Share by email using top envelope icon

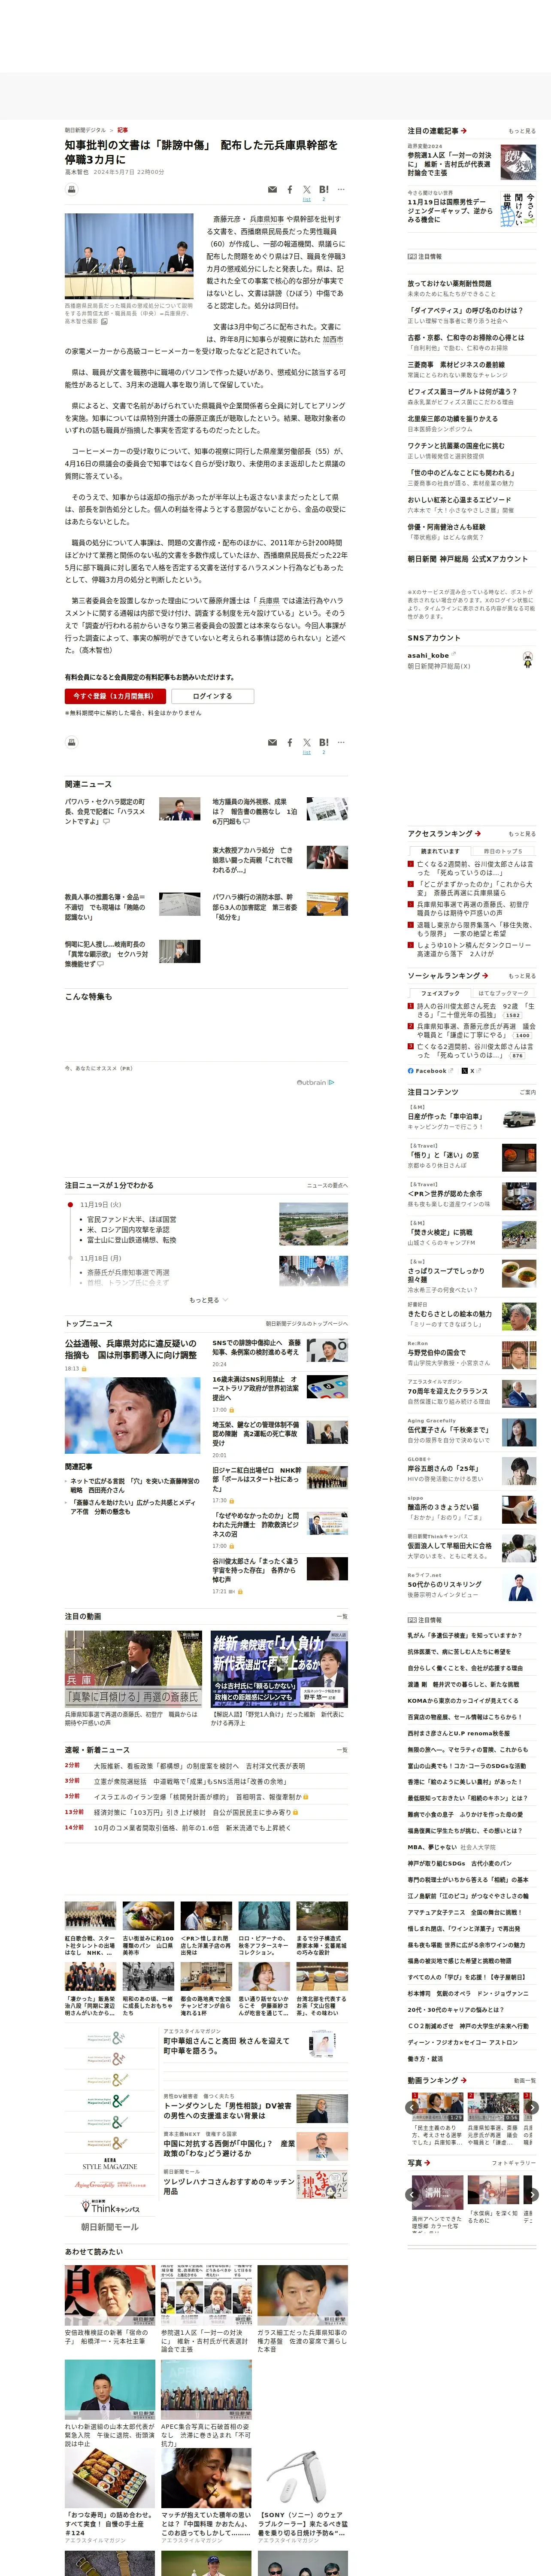[x=272, y=189]
